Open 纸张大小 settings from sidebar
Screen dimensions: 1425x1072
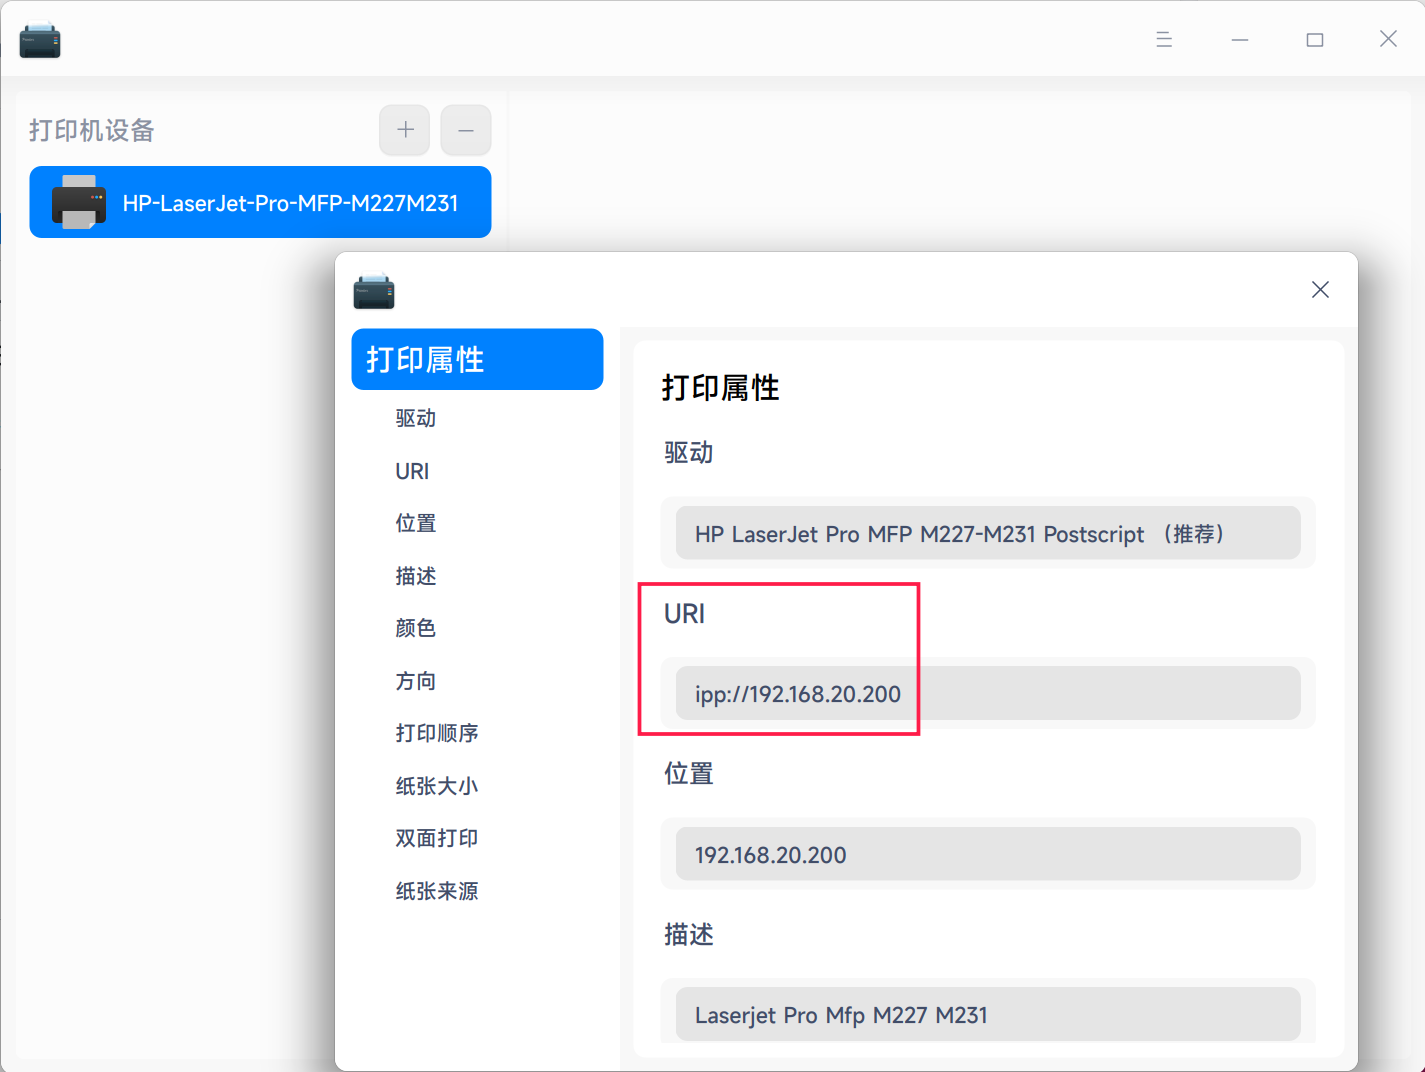[437, 786]
